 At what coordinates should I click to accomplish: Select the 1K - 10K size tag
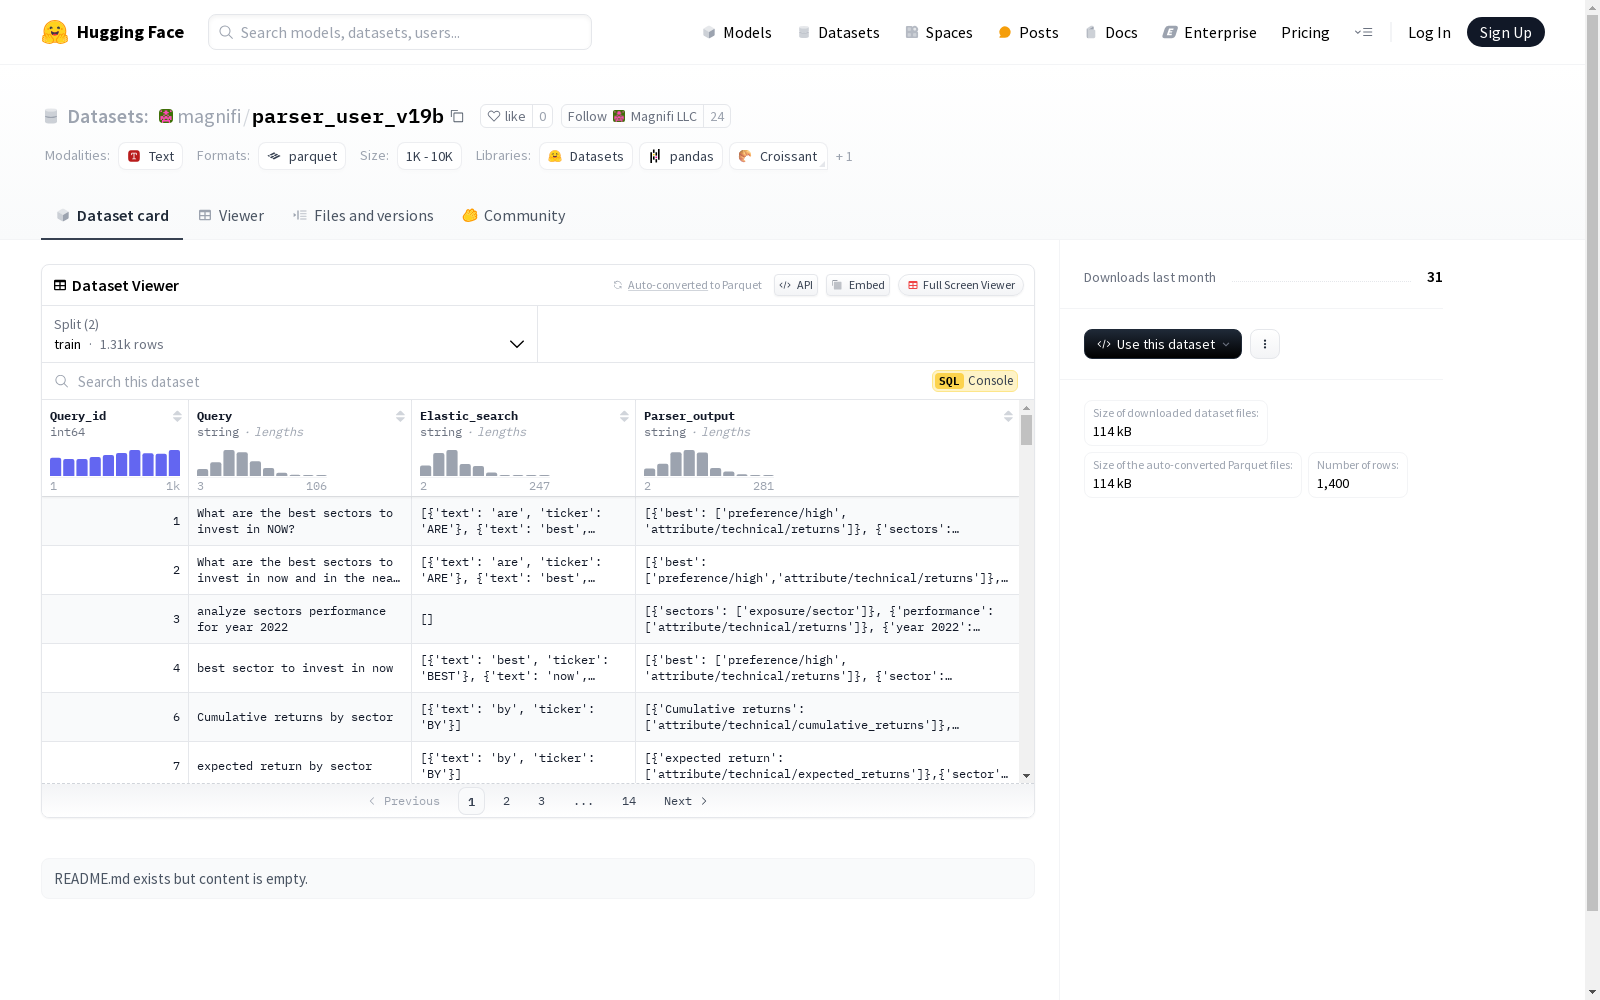point(429,156)
